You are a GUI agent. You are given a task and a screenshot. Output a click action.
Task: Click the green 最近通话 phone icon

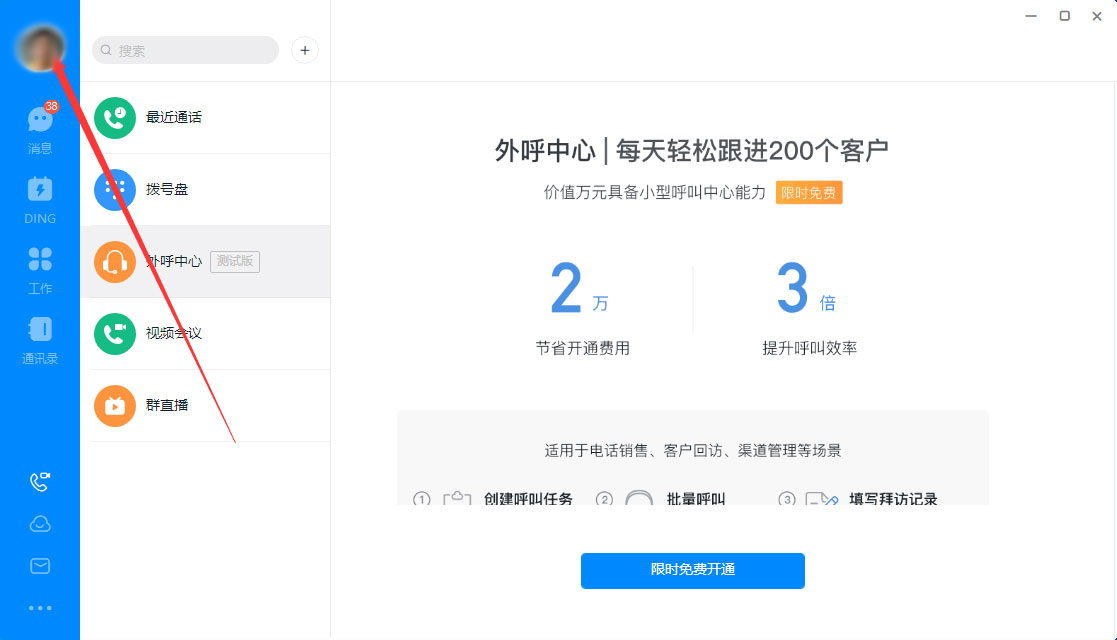[114, 117]
